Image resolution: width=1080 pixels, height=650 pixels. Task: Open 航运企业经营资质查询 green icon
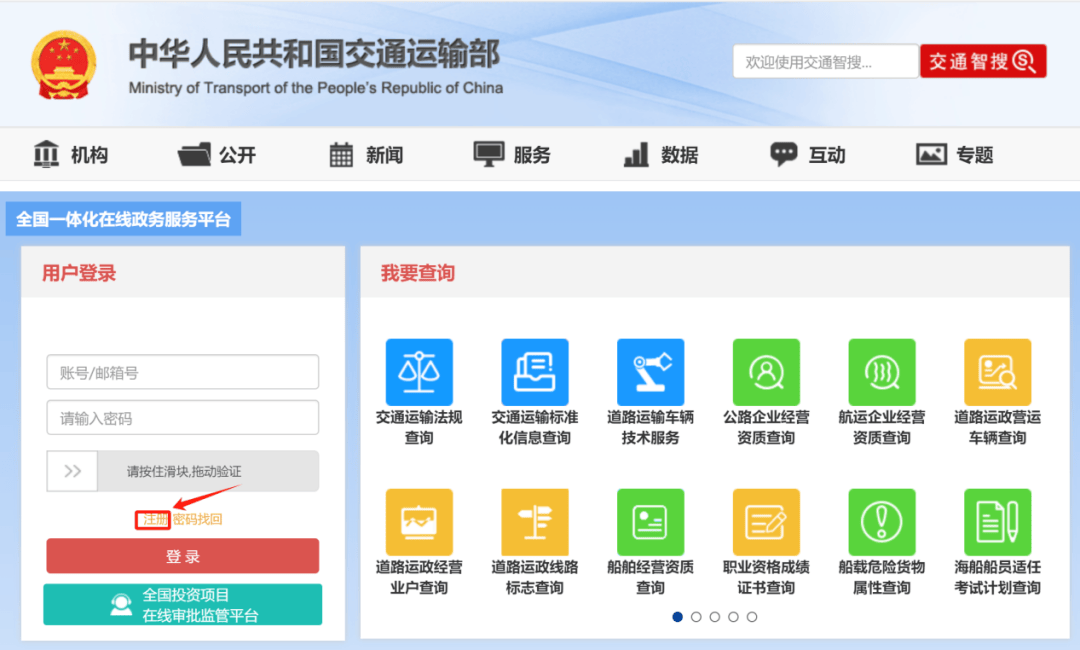(882, 372)
